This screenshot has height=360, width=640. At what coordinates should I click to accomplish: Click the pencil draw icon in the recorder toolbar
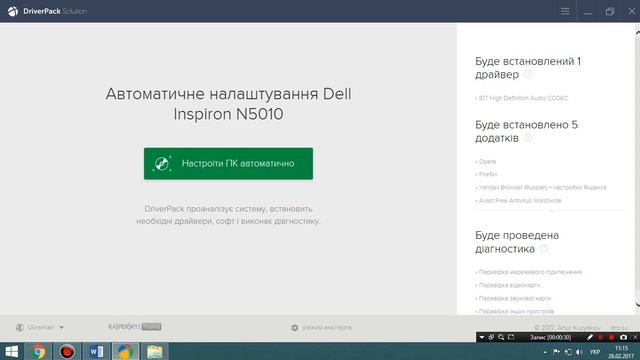coord(589,337)
